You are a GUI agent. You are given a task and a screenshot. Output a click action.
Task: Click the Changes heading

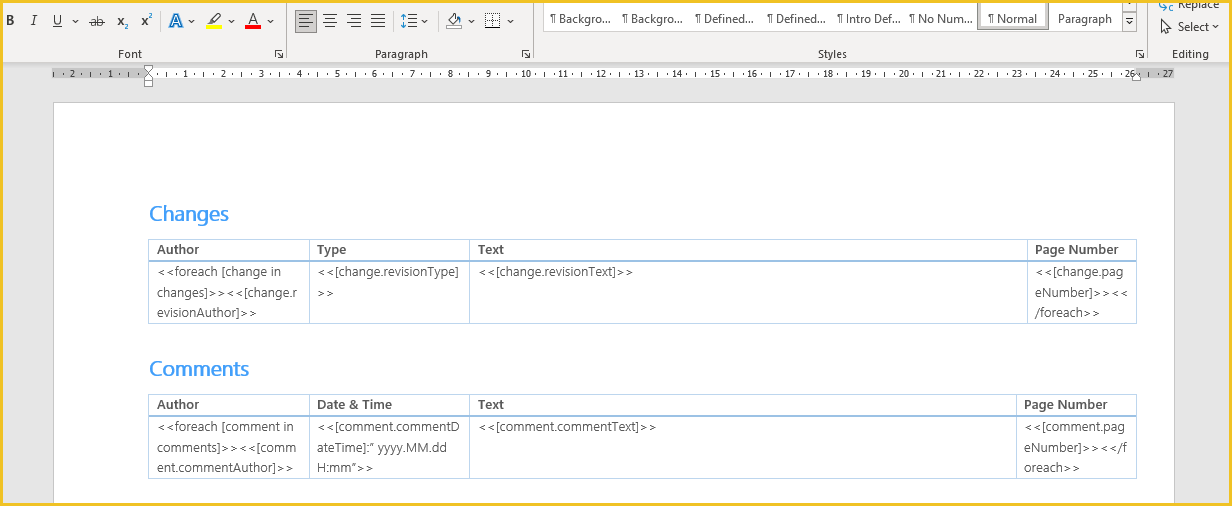pos(189,214)
